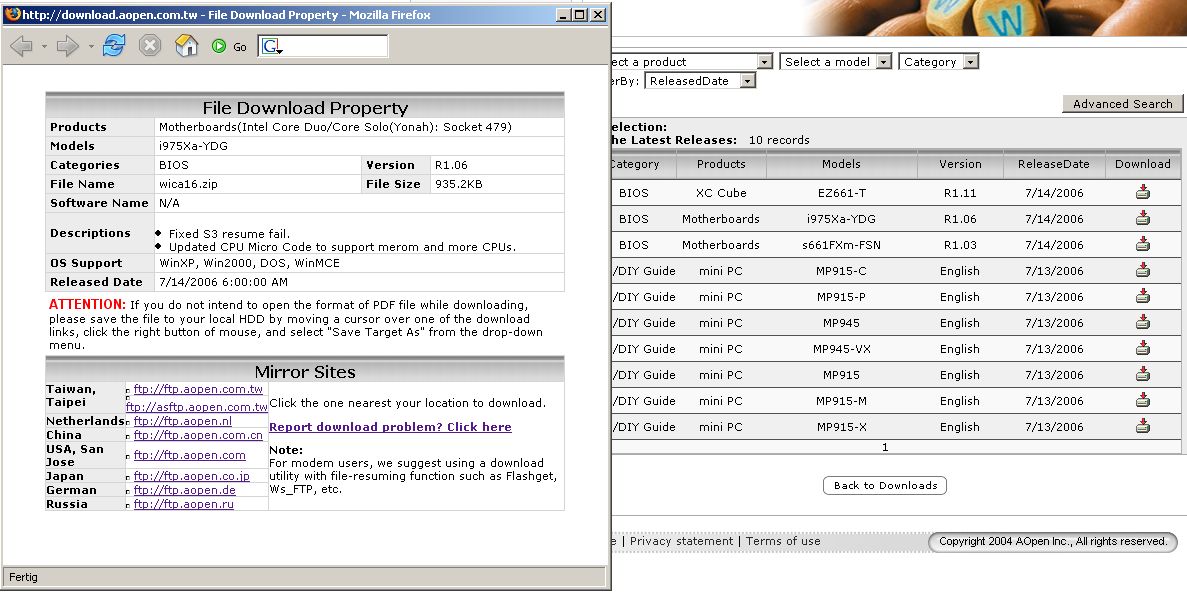Click download icon in the MP915 row
This screenshot has height=594, width=1187.
(1142, 374)
